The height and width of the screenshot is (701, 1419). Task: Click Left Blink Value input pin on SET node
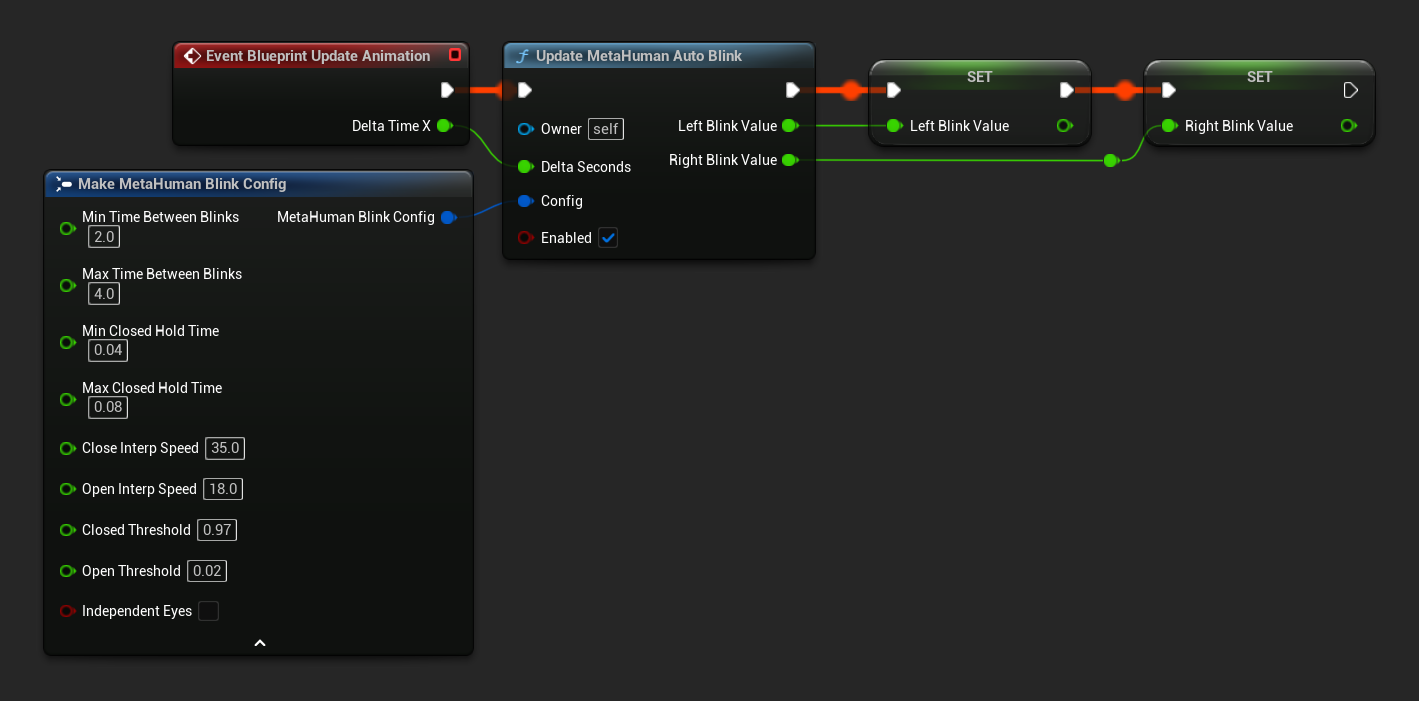pos(894,126)
